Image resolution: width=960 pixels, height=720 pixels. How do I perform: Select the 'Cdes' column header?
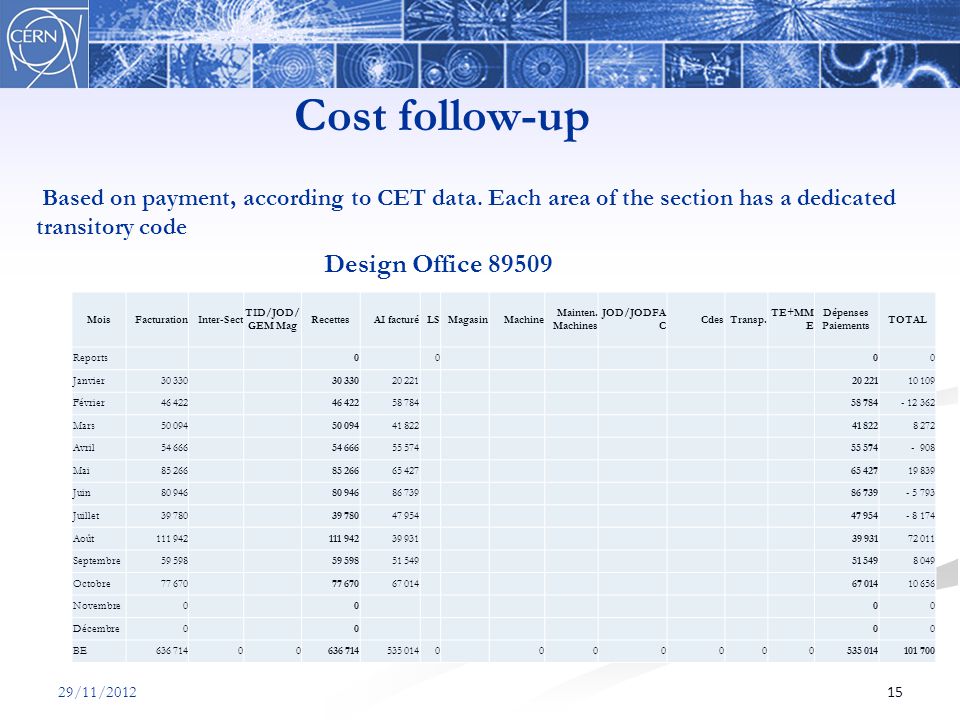[712, 320]
